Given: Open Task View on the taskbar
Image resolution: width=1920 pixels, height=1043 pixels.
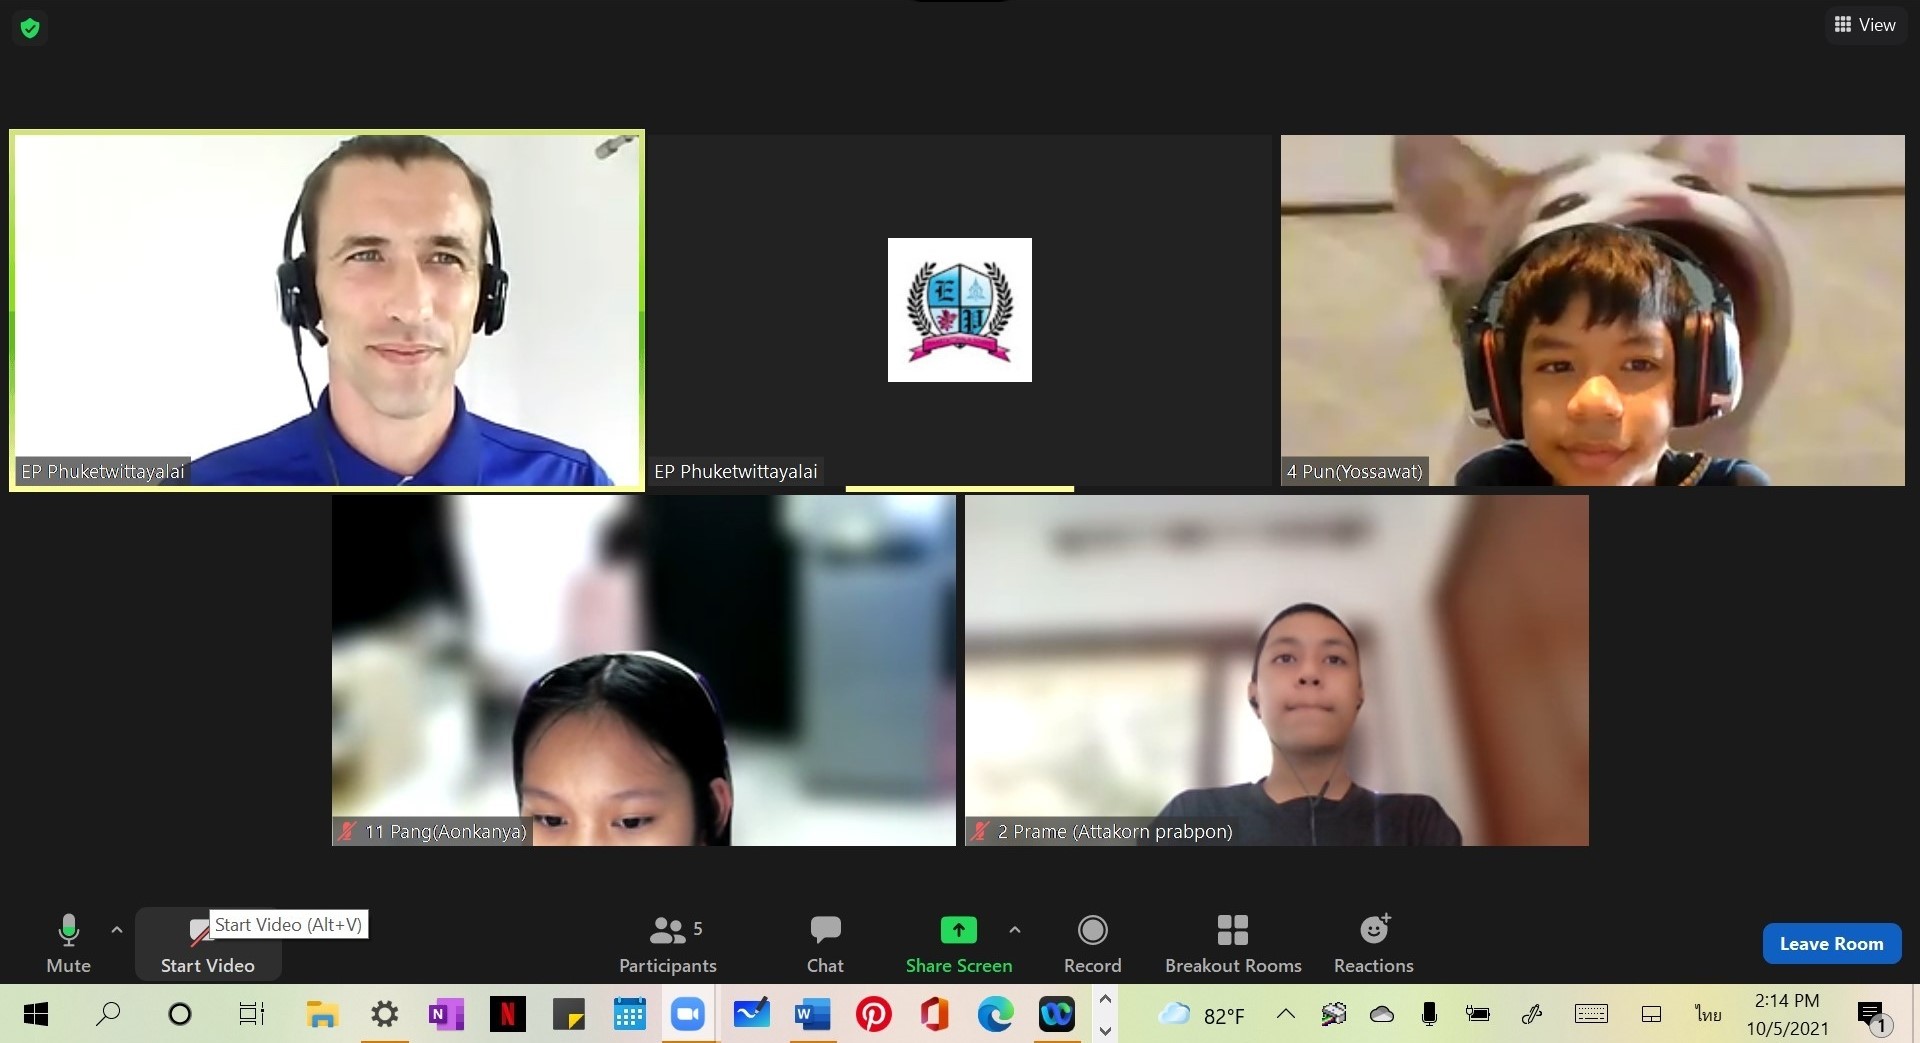Looking at the screenshot, I should click(251, 1015).
